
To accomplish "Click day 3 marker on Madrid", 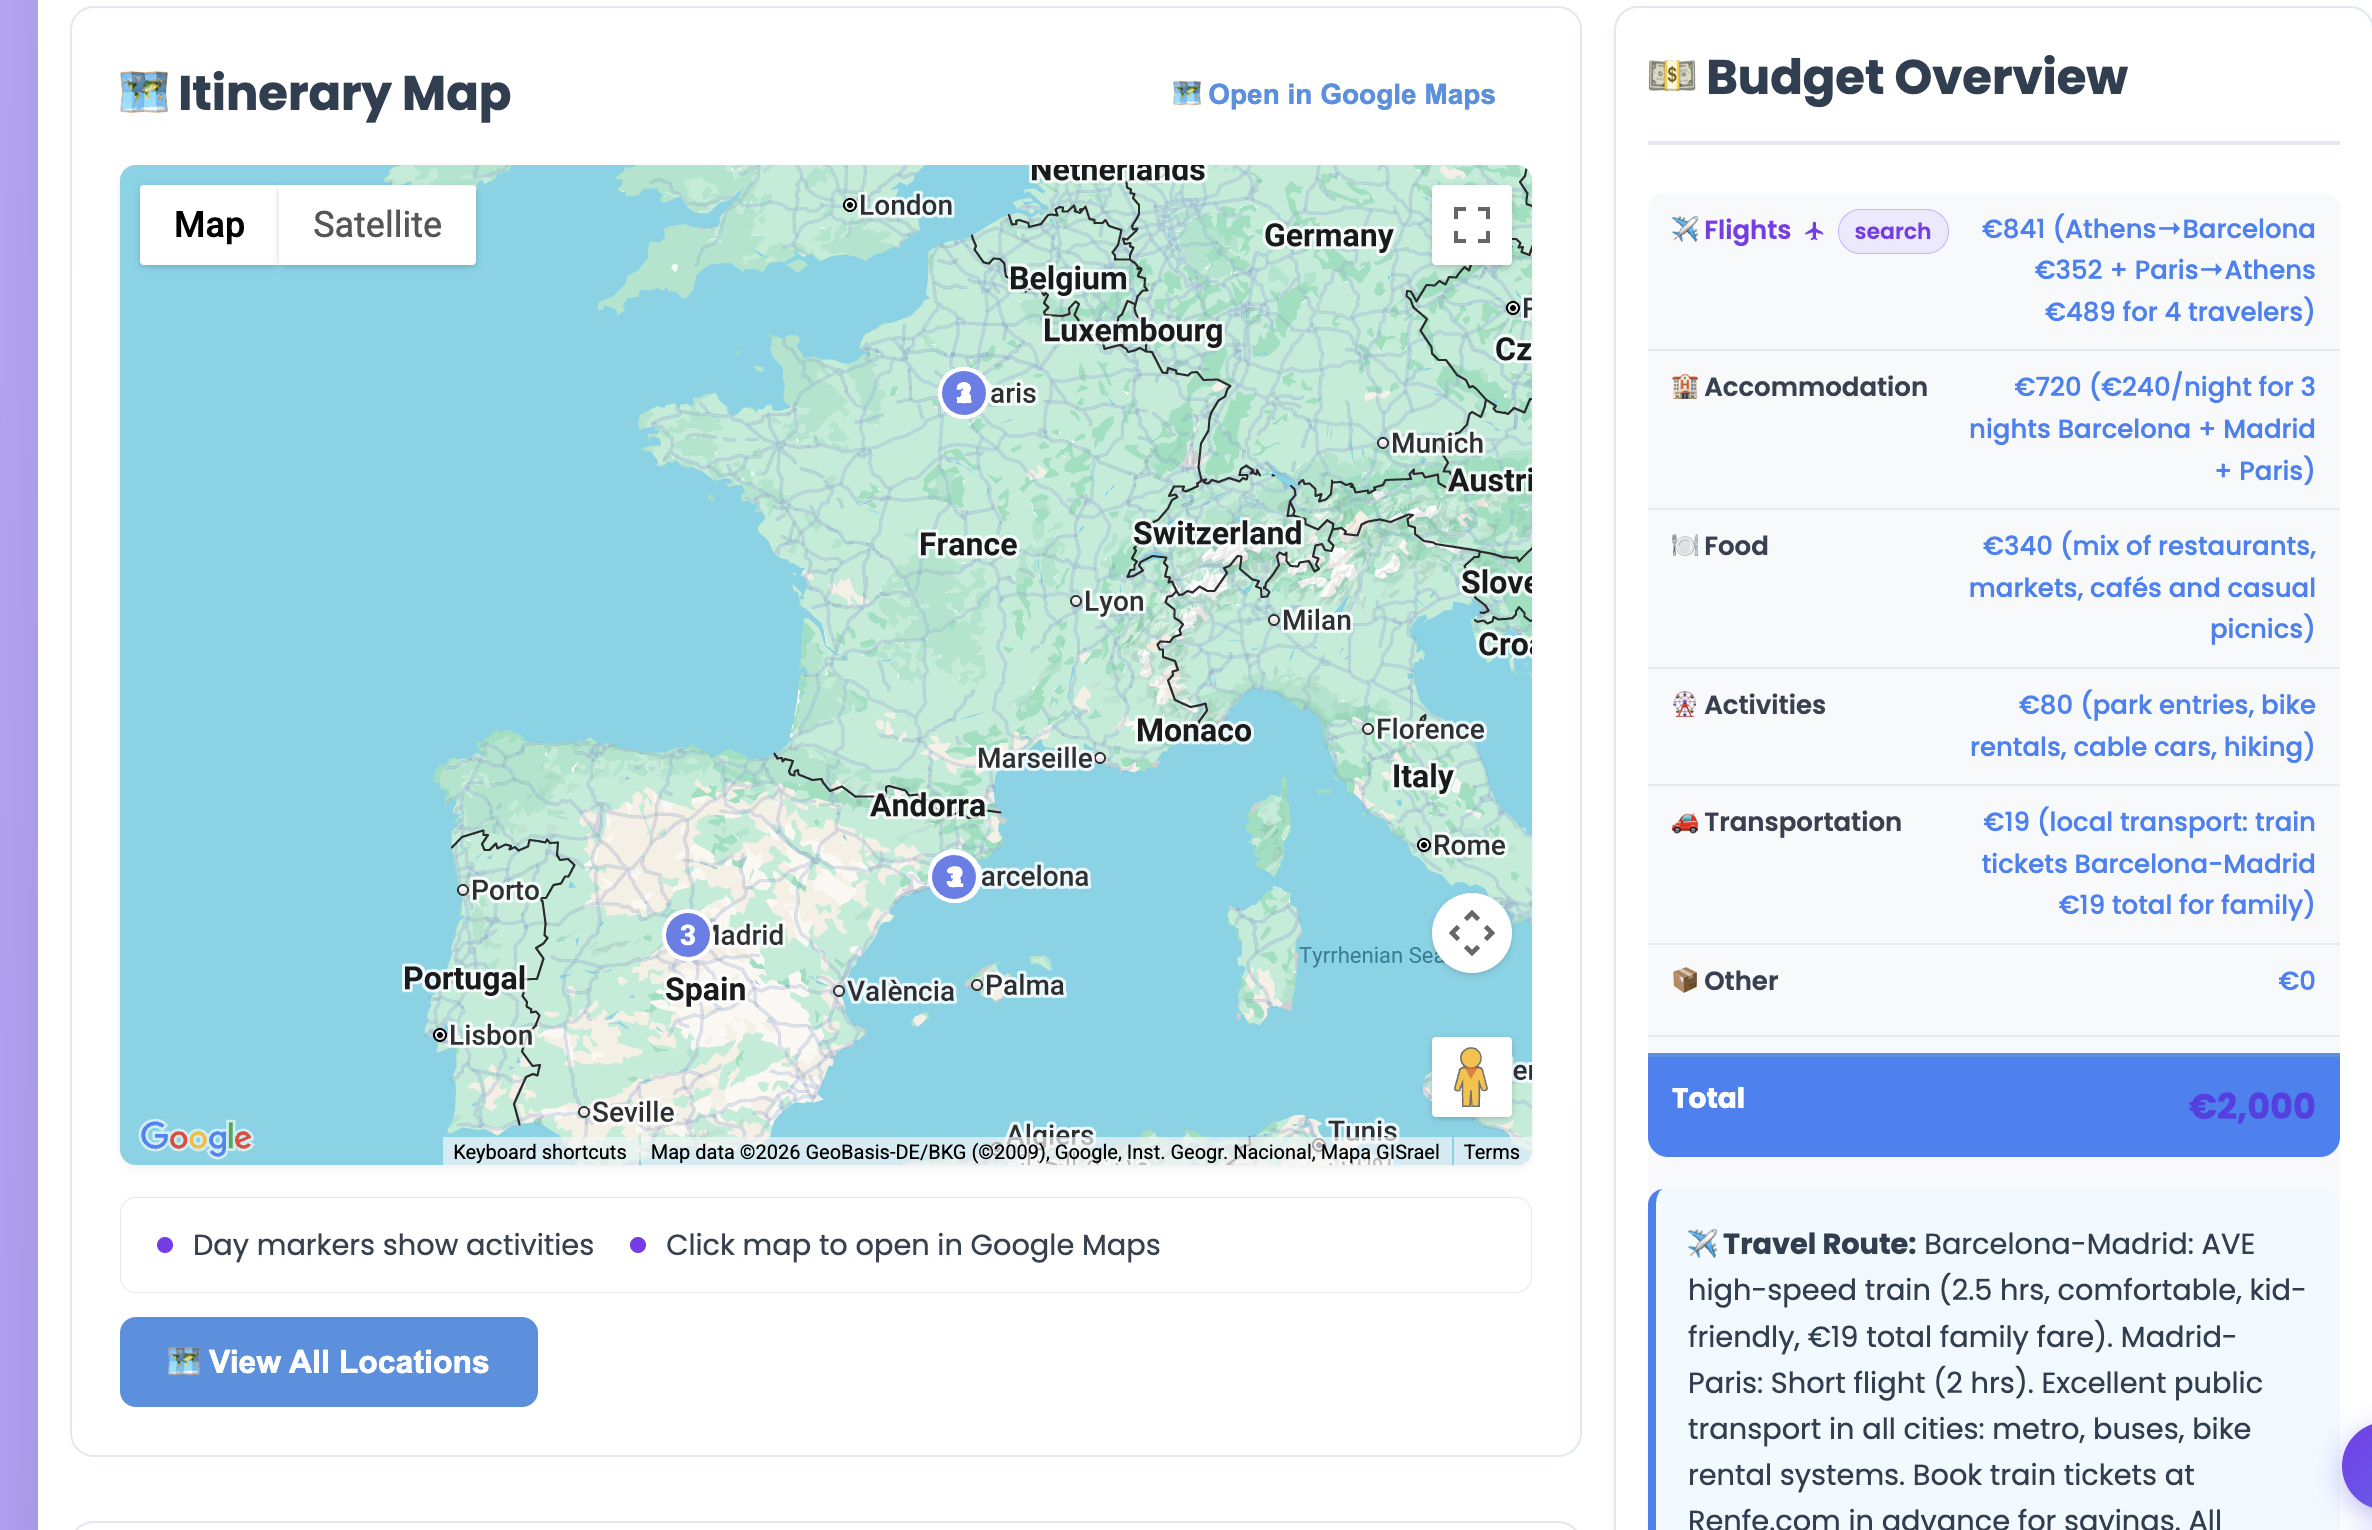I will point(688,935).
